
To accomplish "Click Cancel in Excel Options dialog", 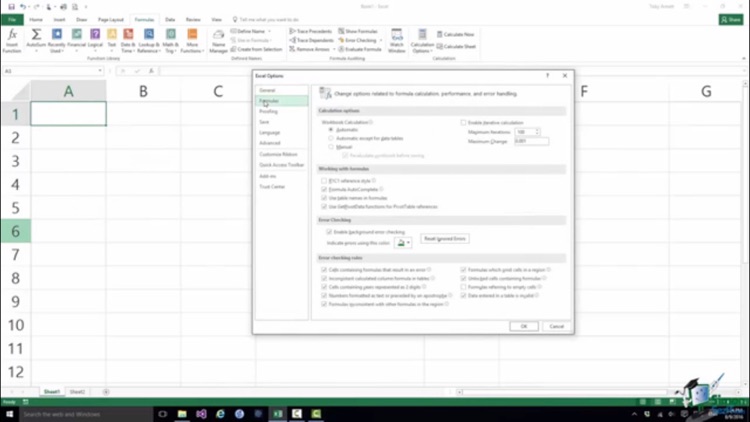I will point(556,326).
